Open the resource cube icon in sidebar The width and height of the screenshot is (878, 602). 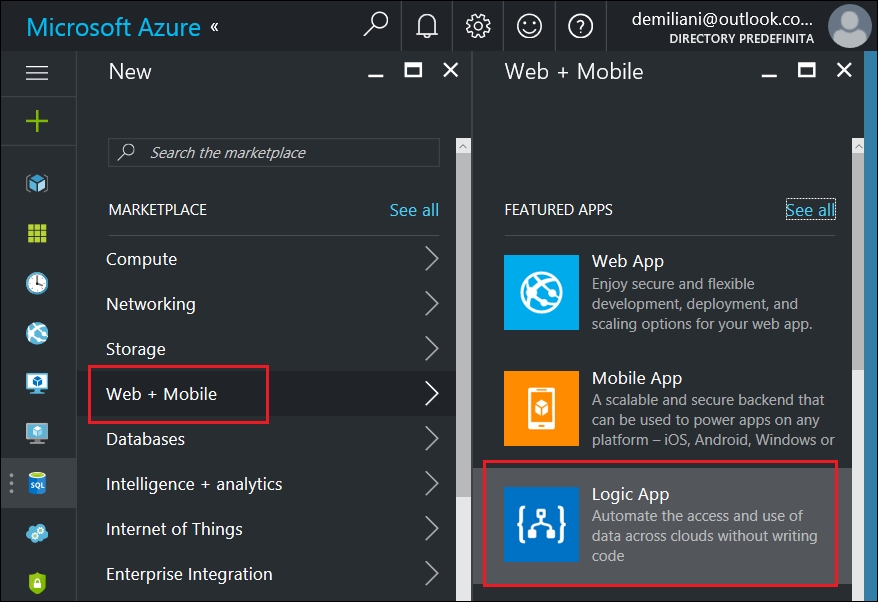(x=37, y=183)
